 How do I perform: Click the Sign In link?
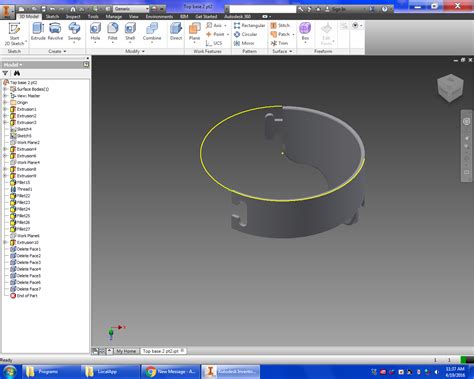[338, 9]
